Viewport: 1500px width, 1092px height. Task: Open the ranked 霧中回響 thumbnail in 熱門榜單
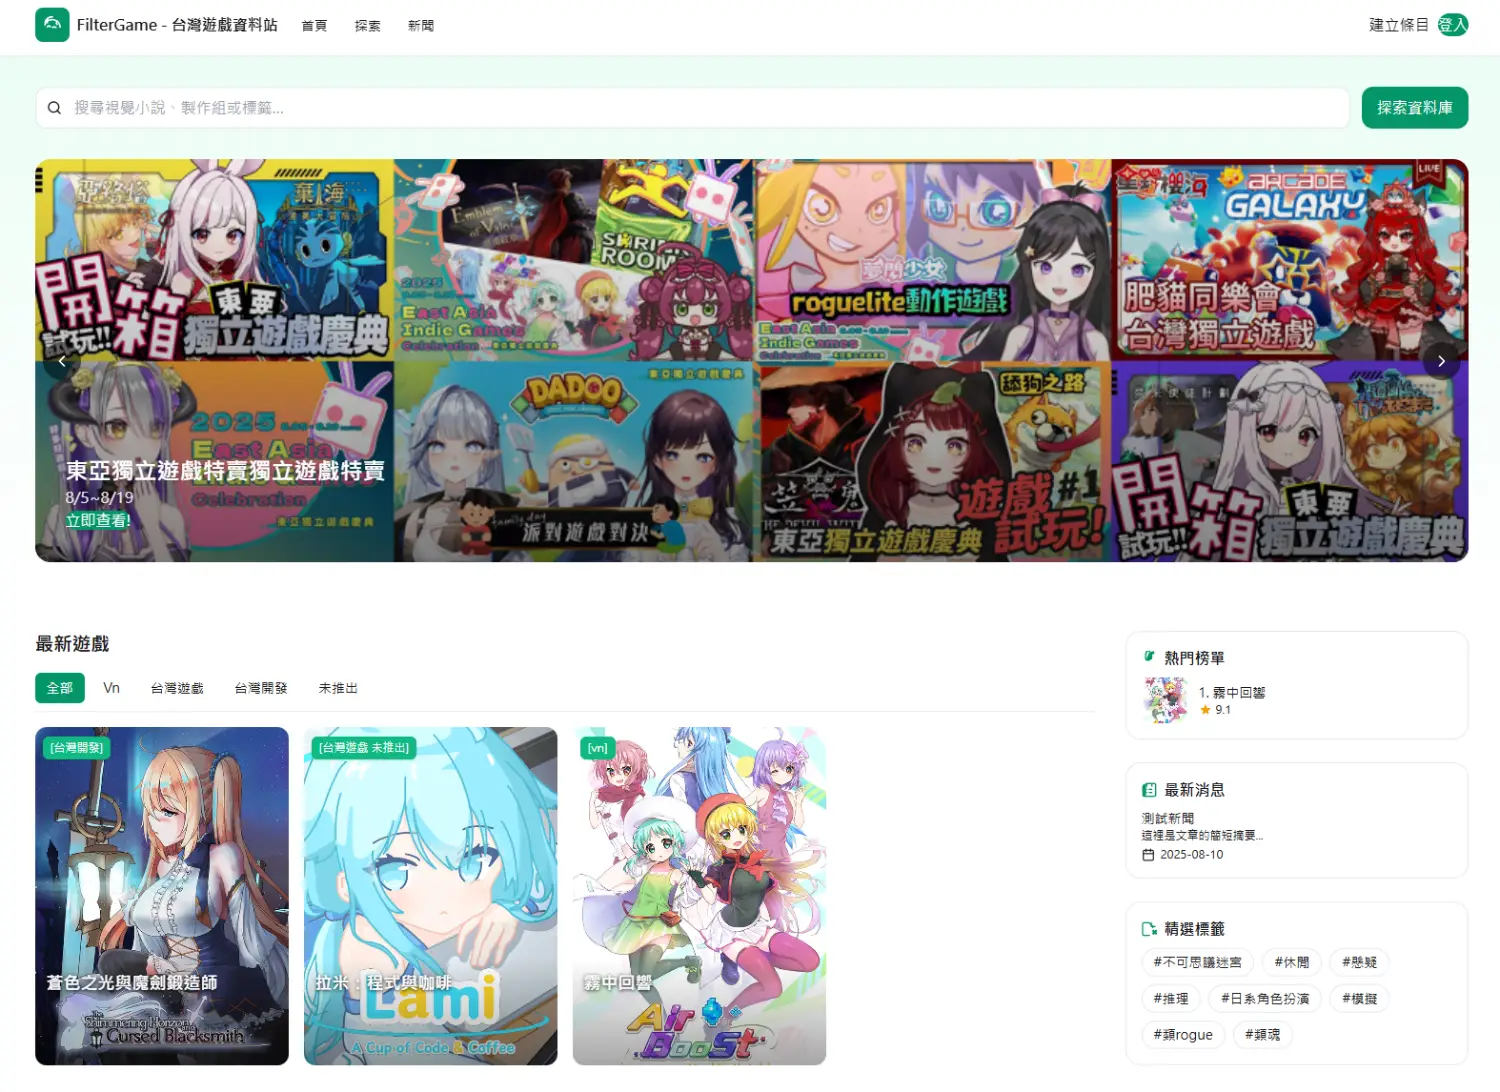(1165, 700)
